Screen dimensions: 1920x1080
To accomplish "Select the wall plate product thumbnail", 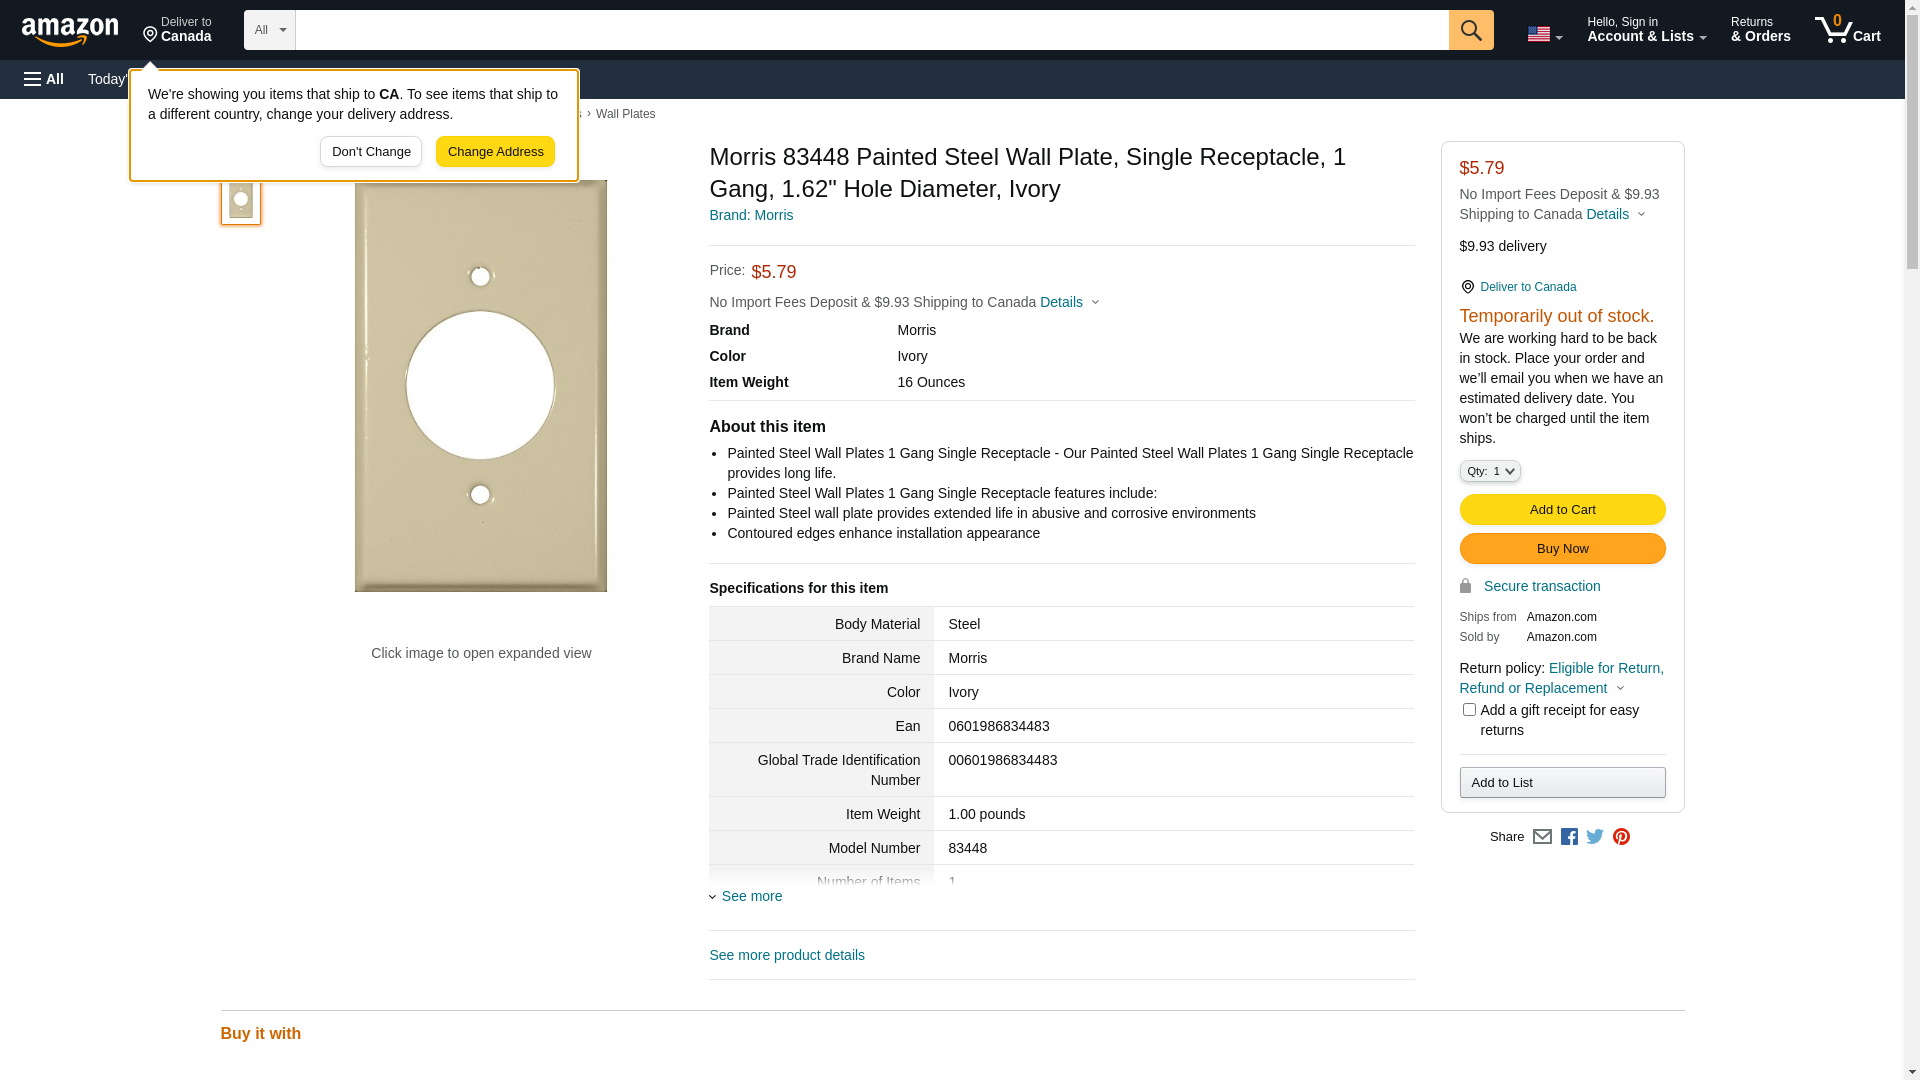I will [241, 200].
